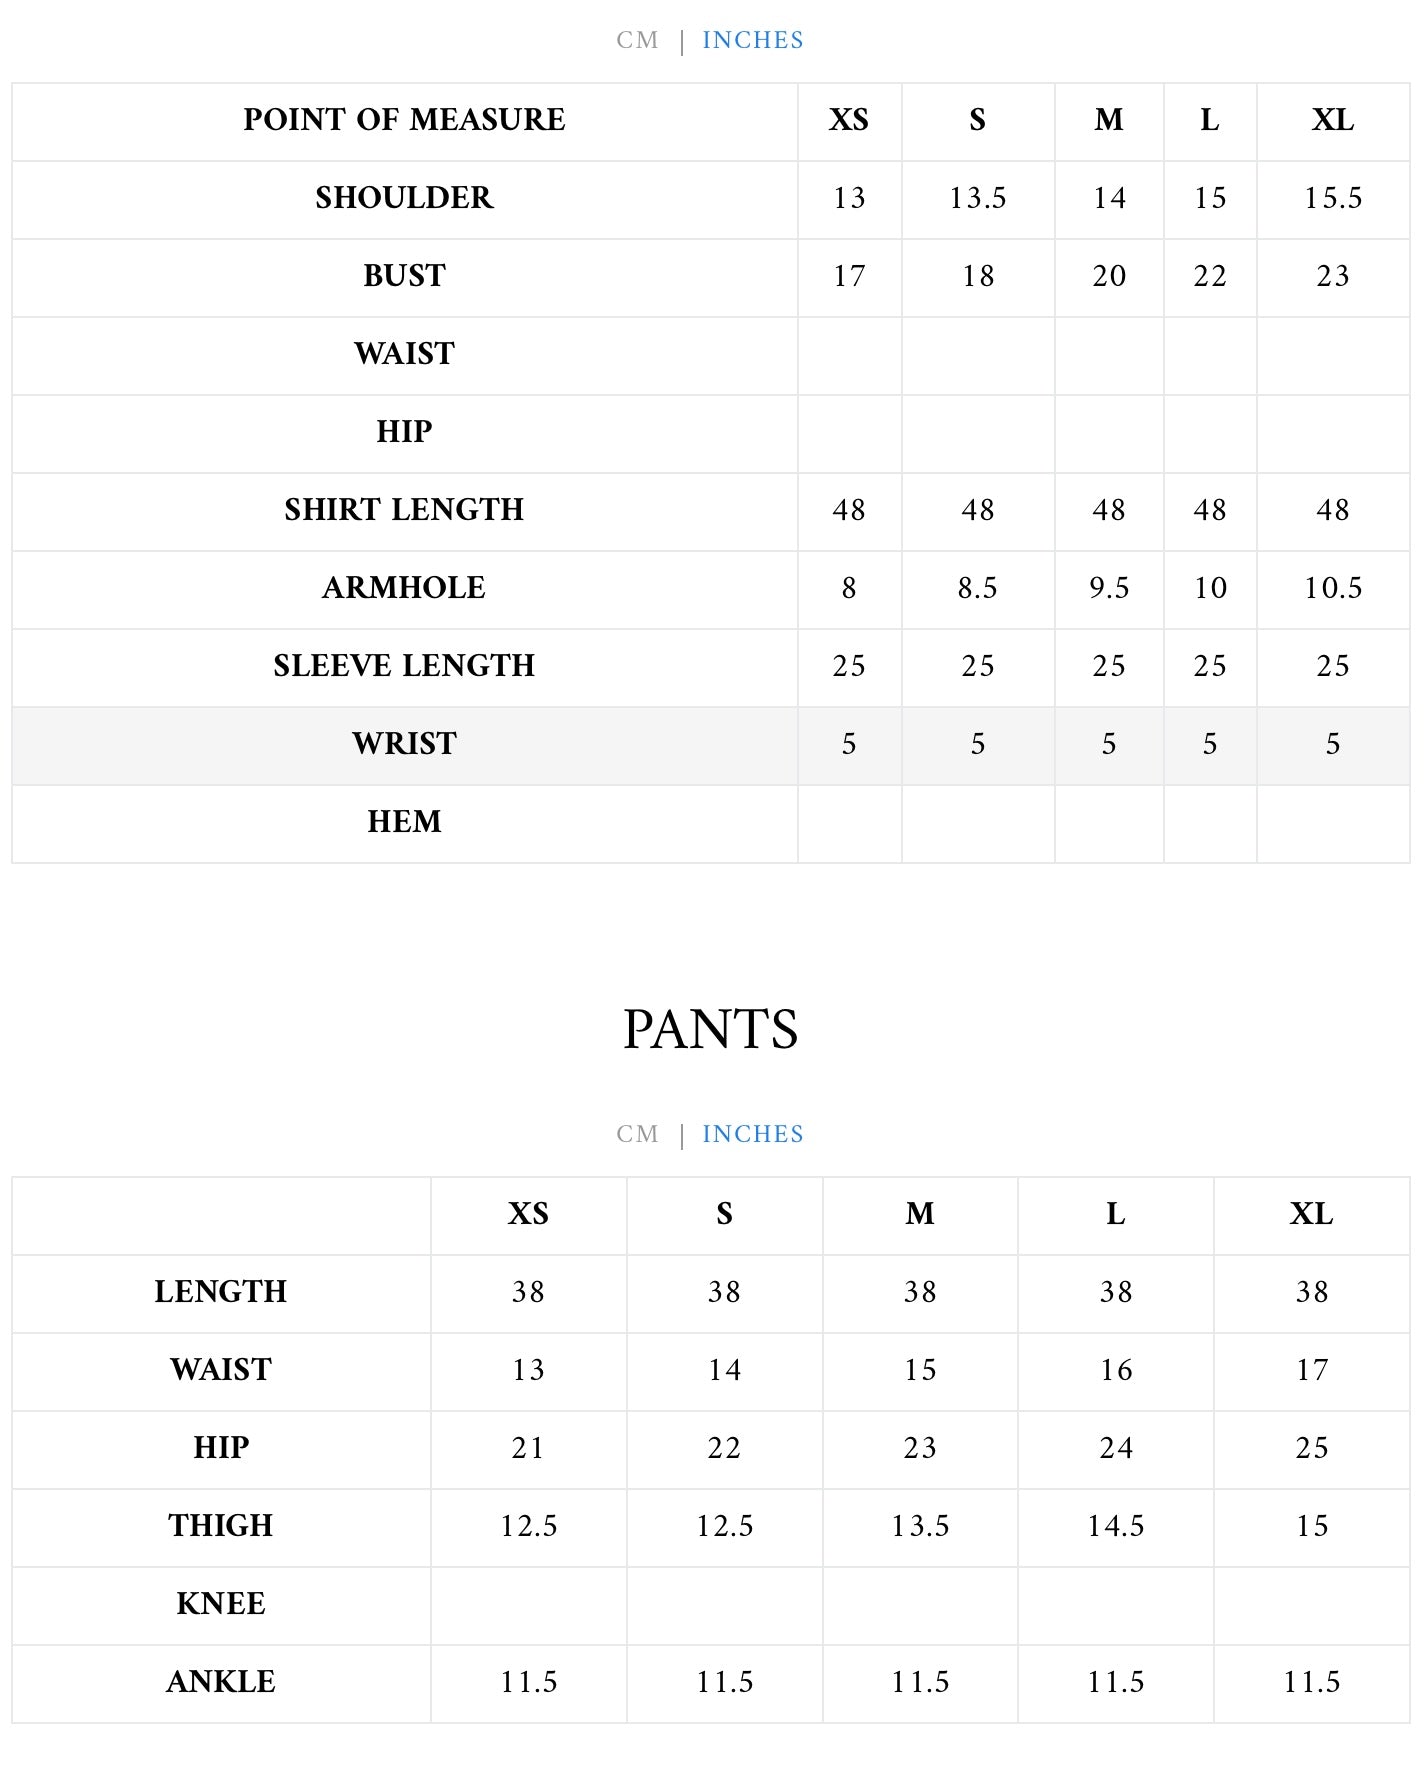The image size is (1424, 1786).
Task: Click the pants LENGTH row label
Action: 221,1292
